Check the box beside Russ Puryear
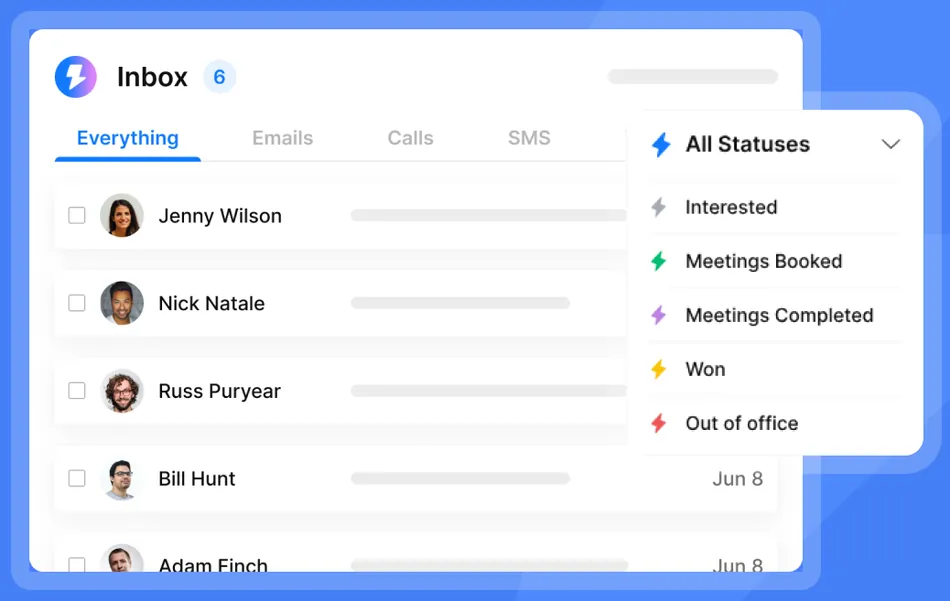This screenshot has width=950, height=601. pyautogui.click(x=76, y=391)
